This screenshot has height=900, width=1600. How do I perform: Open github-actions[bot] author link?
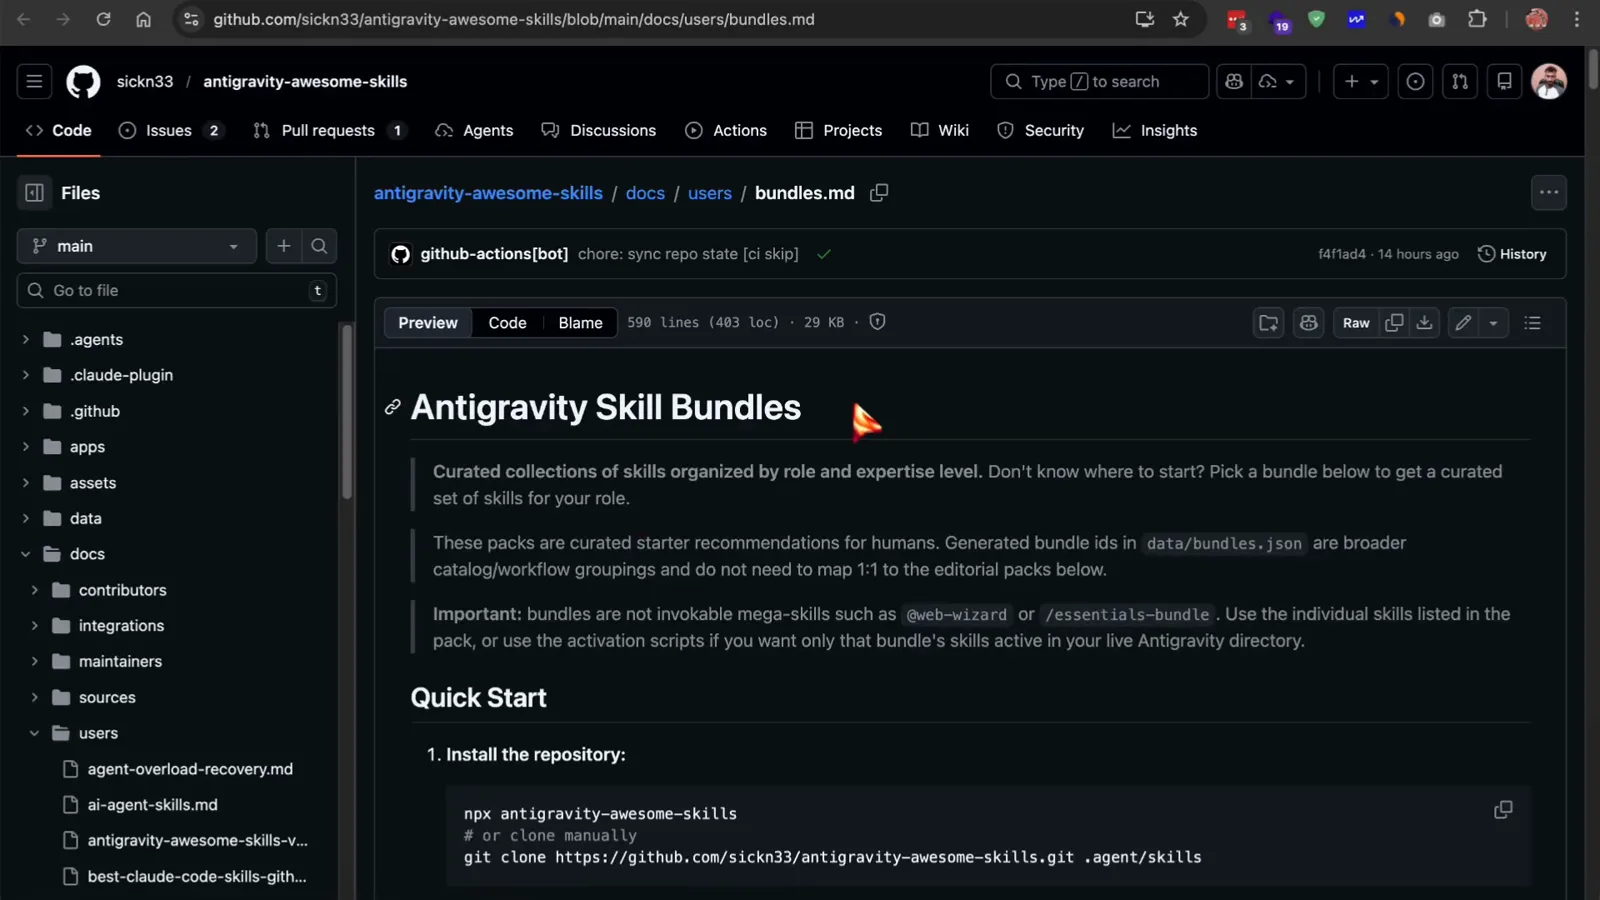click(494, 254)
